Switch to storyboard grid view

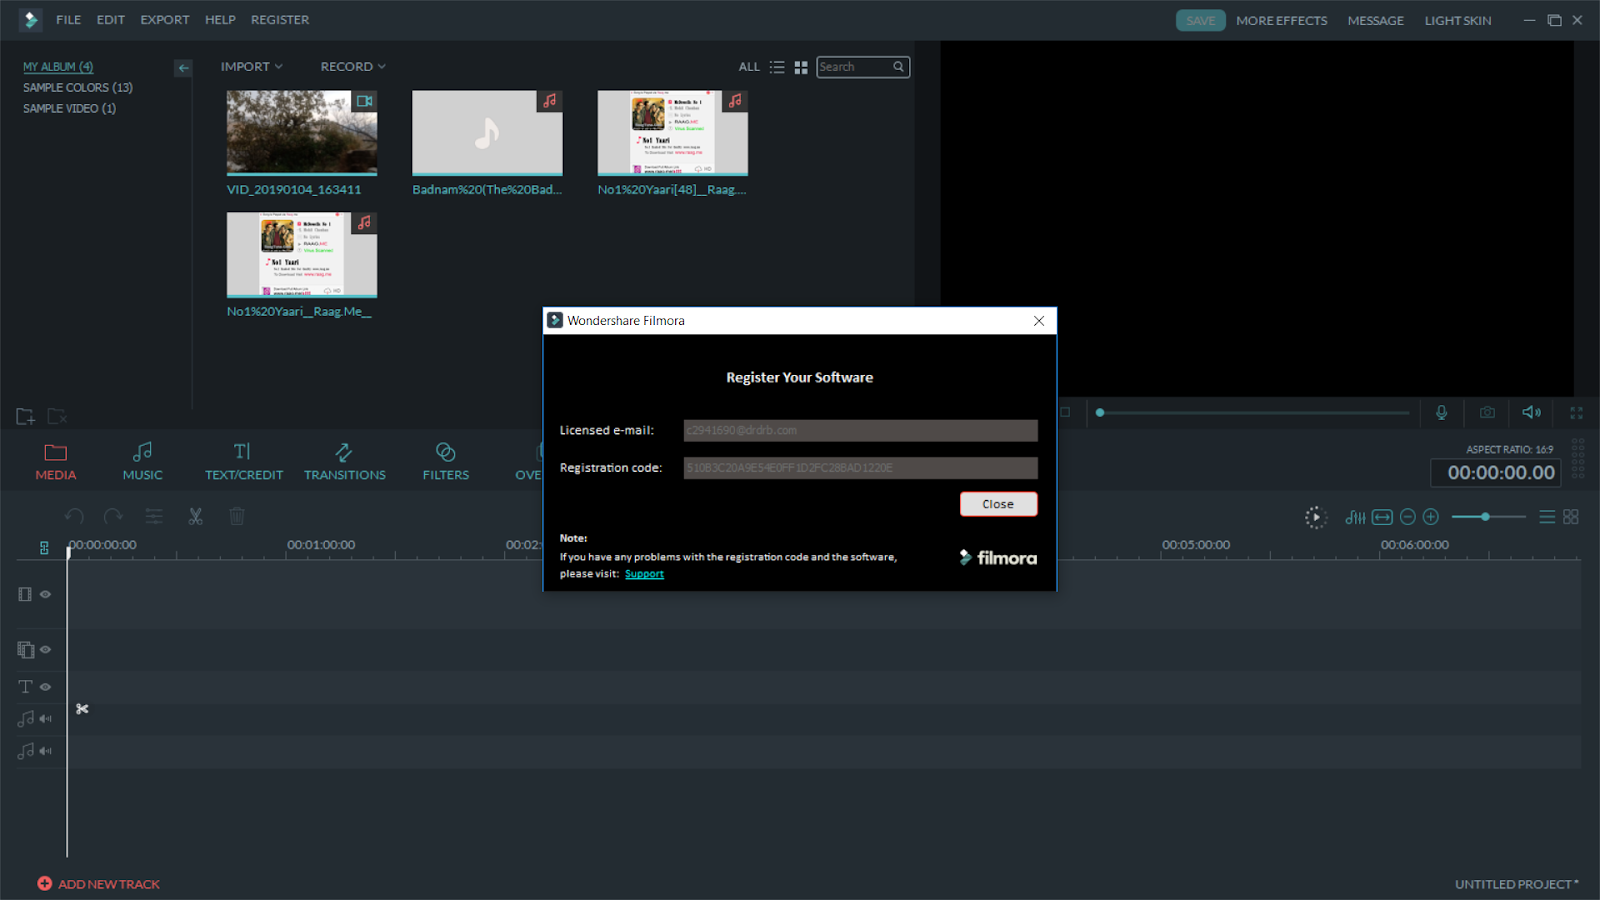(x=1571, y=517)
